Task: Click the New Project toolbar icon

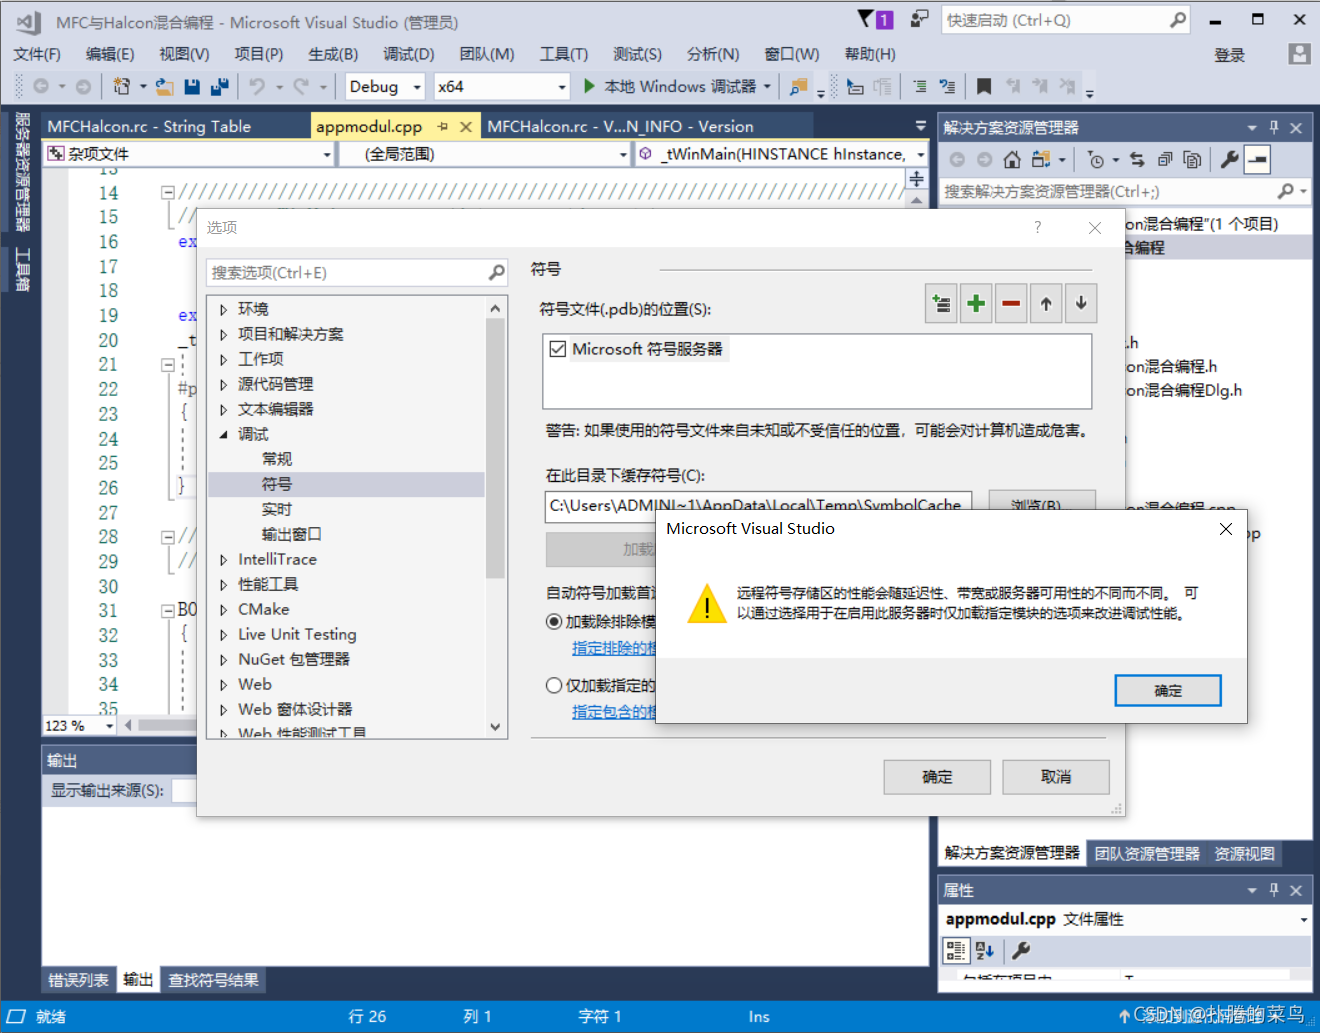Action: [122, 87]
